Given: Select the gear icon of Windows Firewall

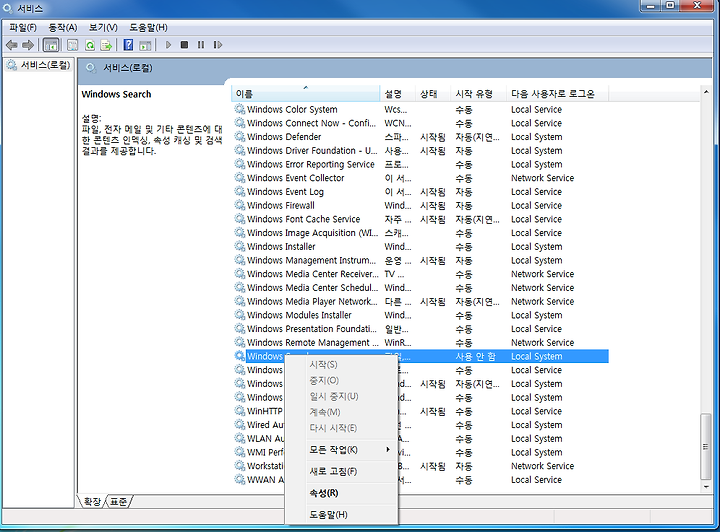Looking at the screenshot, I should [240, 205].
